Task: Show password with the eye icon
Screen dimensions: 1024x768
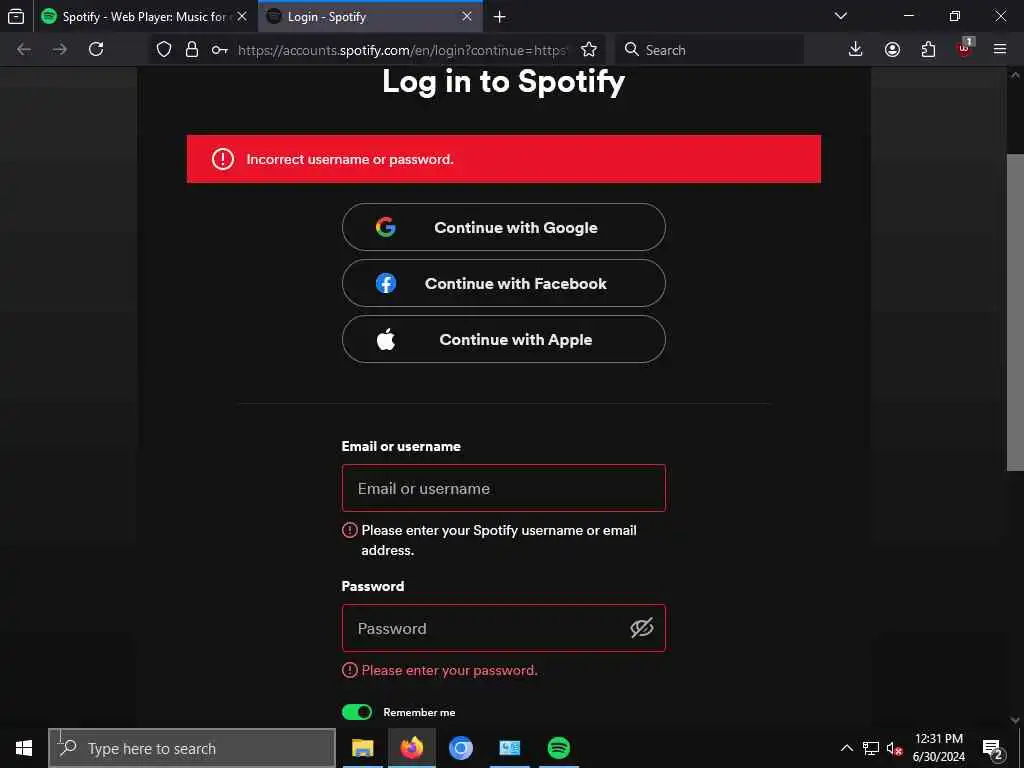Action: pyautogui.click(x=641, y=628)
